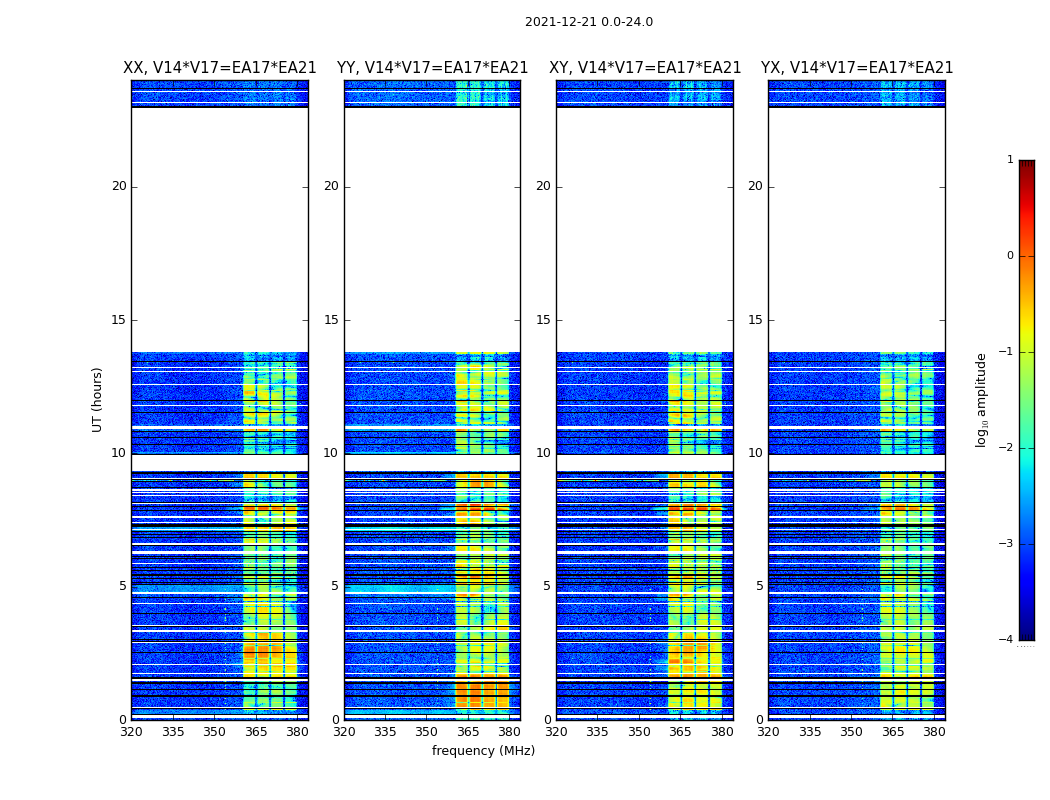
Task: Click the log10 amplitude colorbar label
Action: pyautogui.click(x=981, y=400)
